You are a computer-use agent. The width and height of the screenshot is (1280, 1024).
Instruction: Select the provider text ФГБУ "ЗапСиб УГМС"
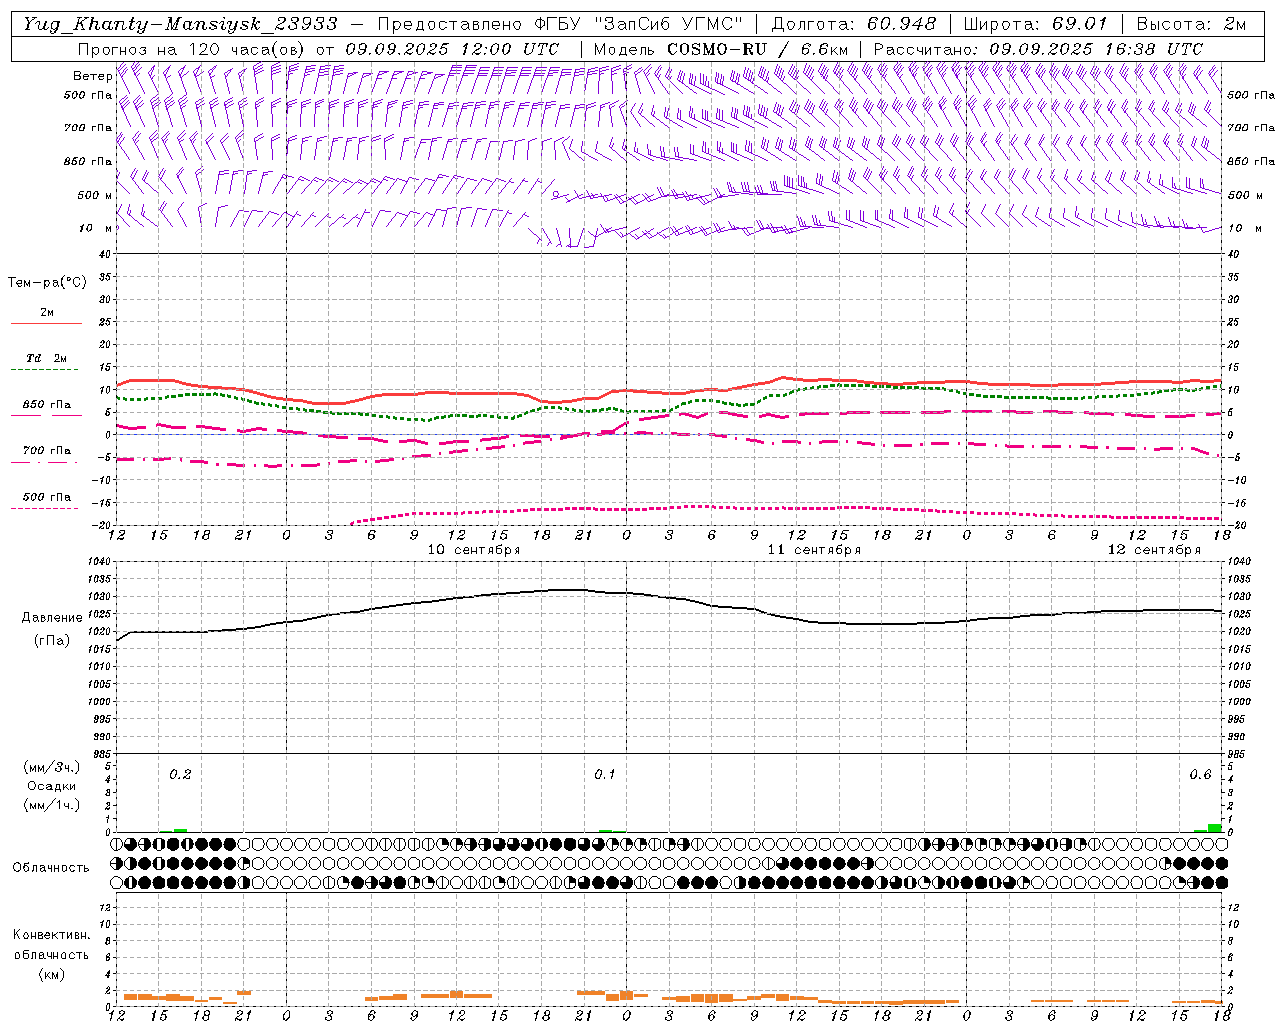coord(640,24)
